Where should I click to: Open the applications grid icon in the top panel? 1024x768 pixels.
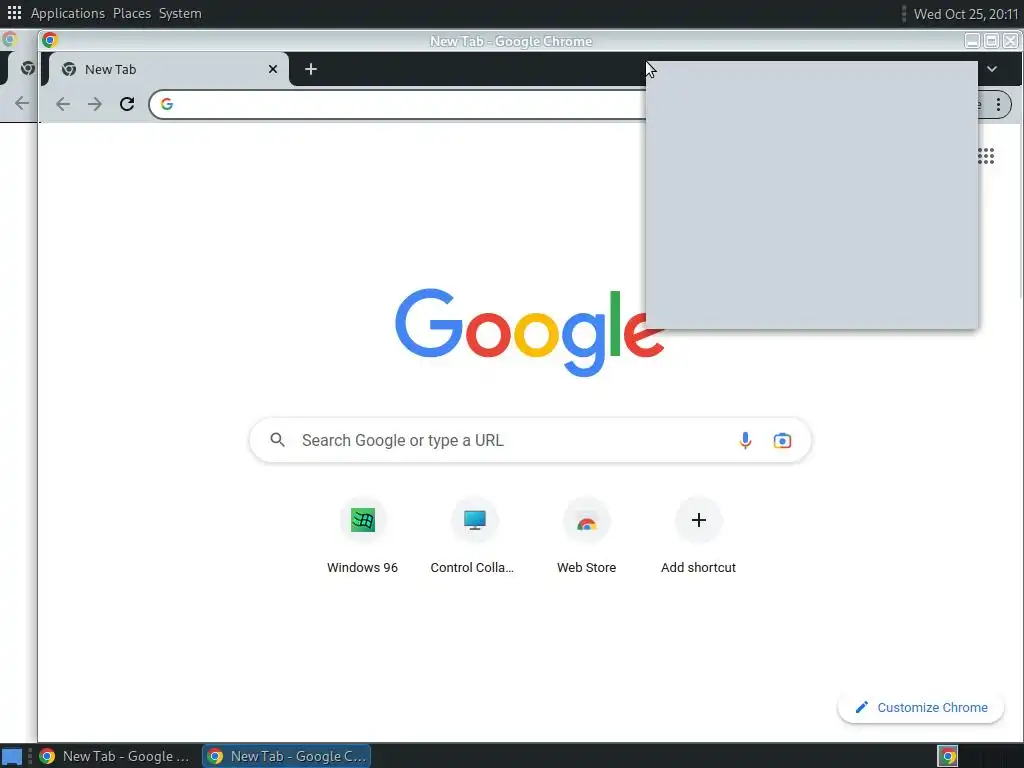coord(14,13)
